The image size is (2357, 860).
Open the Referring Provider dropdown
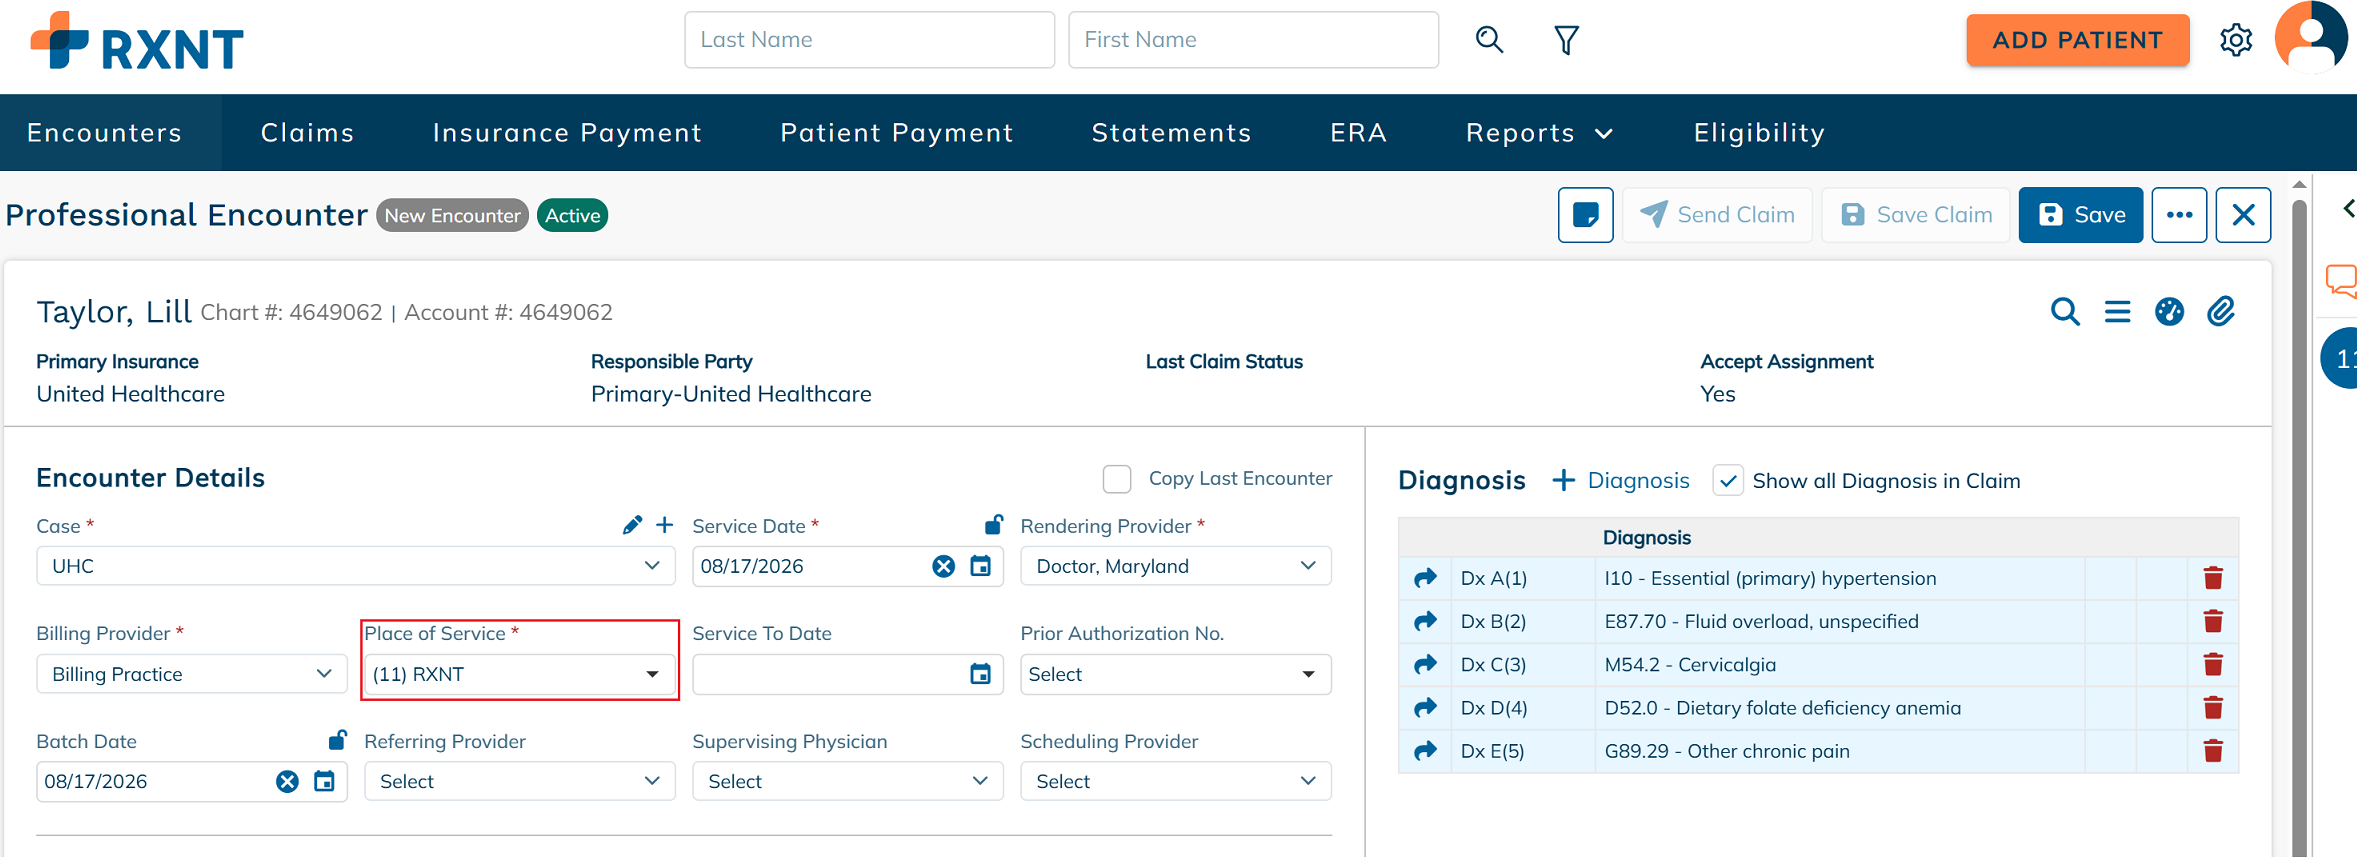[520, 782]
